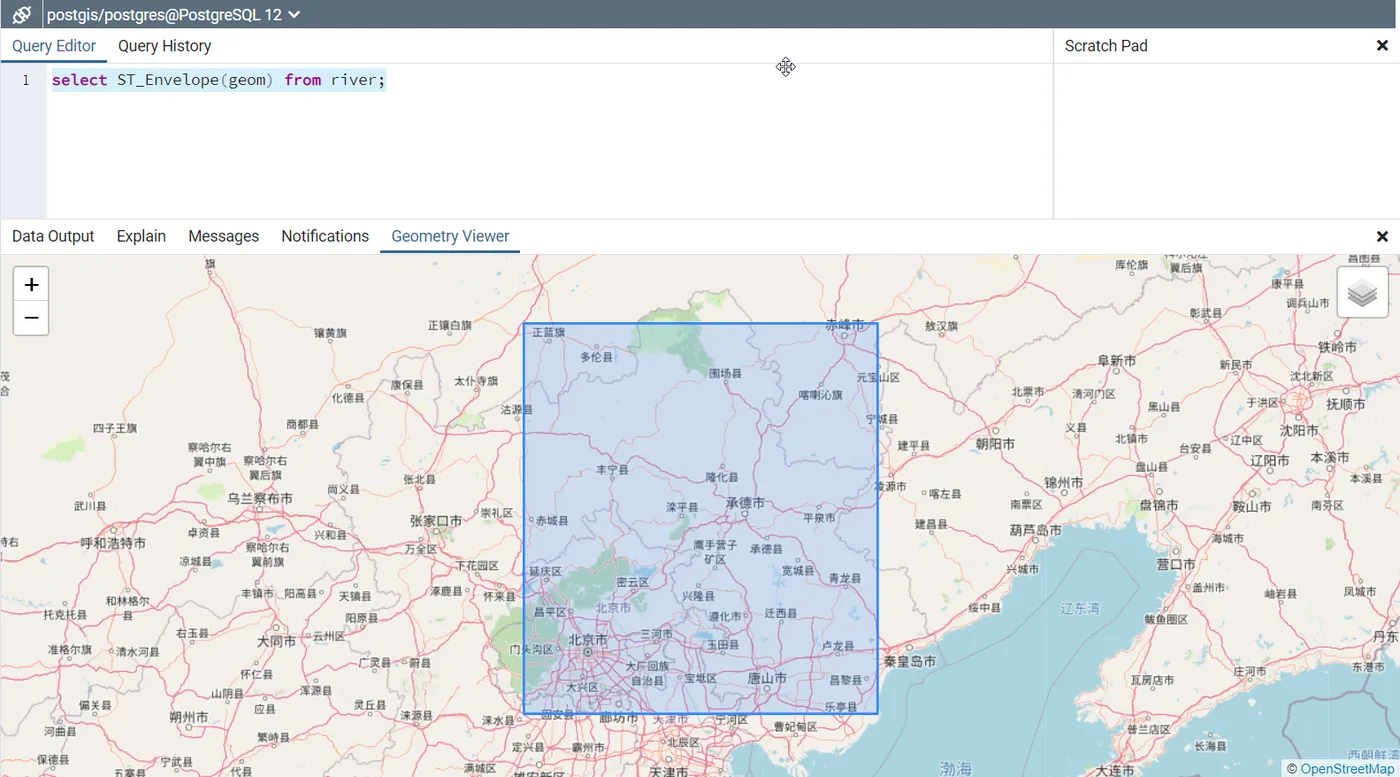Open the connection dropdown postgis/postgres@PostgreSQL 12
Viewport: 1400px width, 777px height.
click(x=174, y=14)
